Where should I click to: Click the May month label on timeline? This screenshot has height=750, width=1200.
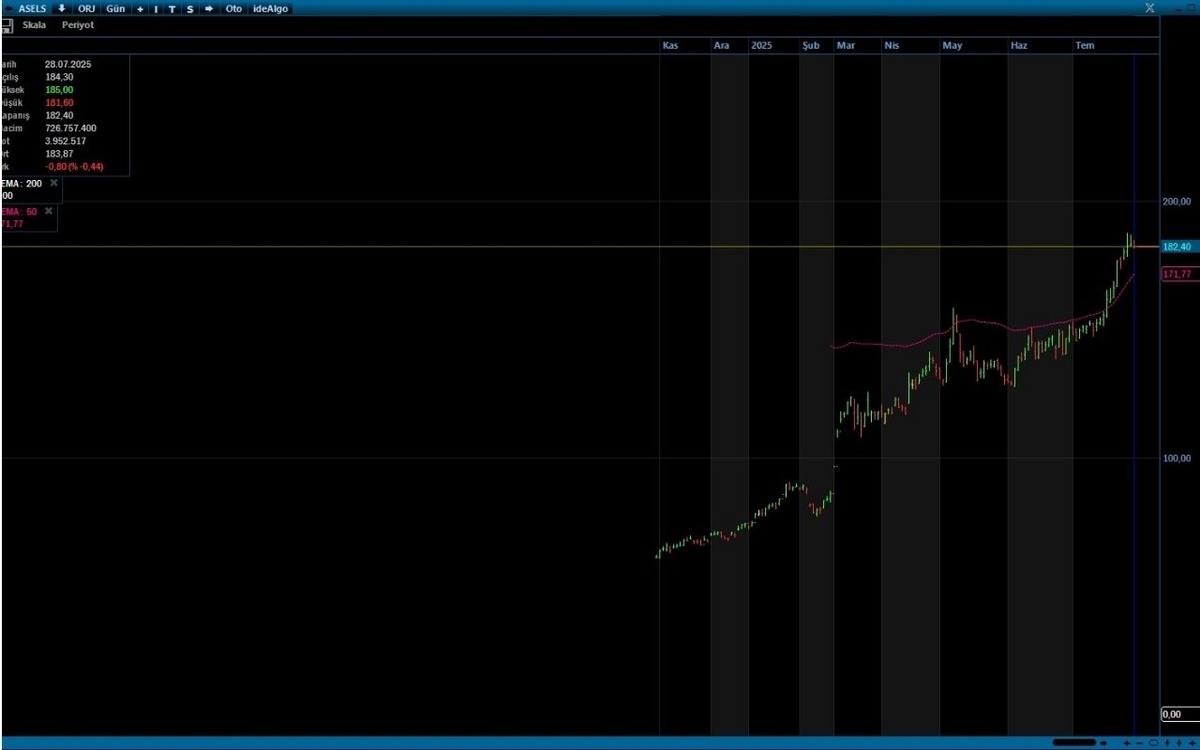tap(952, 46)
